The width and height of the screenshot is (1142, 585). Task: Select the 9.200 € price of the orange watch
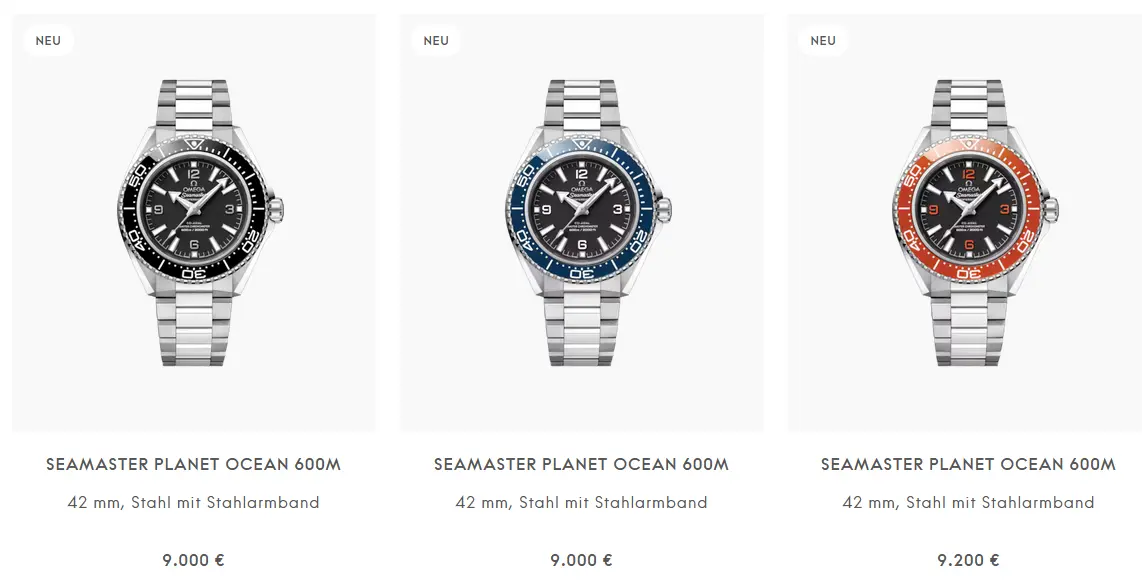968,561
